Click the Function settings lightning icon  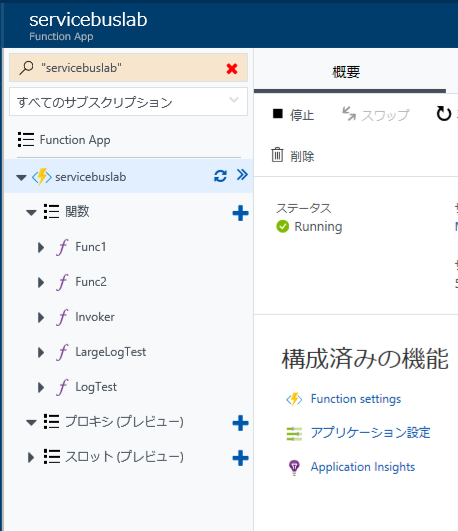click(294, 399)
